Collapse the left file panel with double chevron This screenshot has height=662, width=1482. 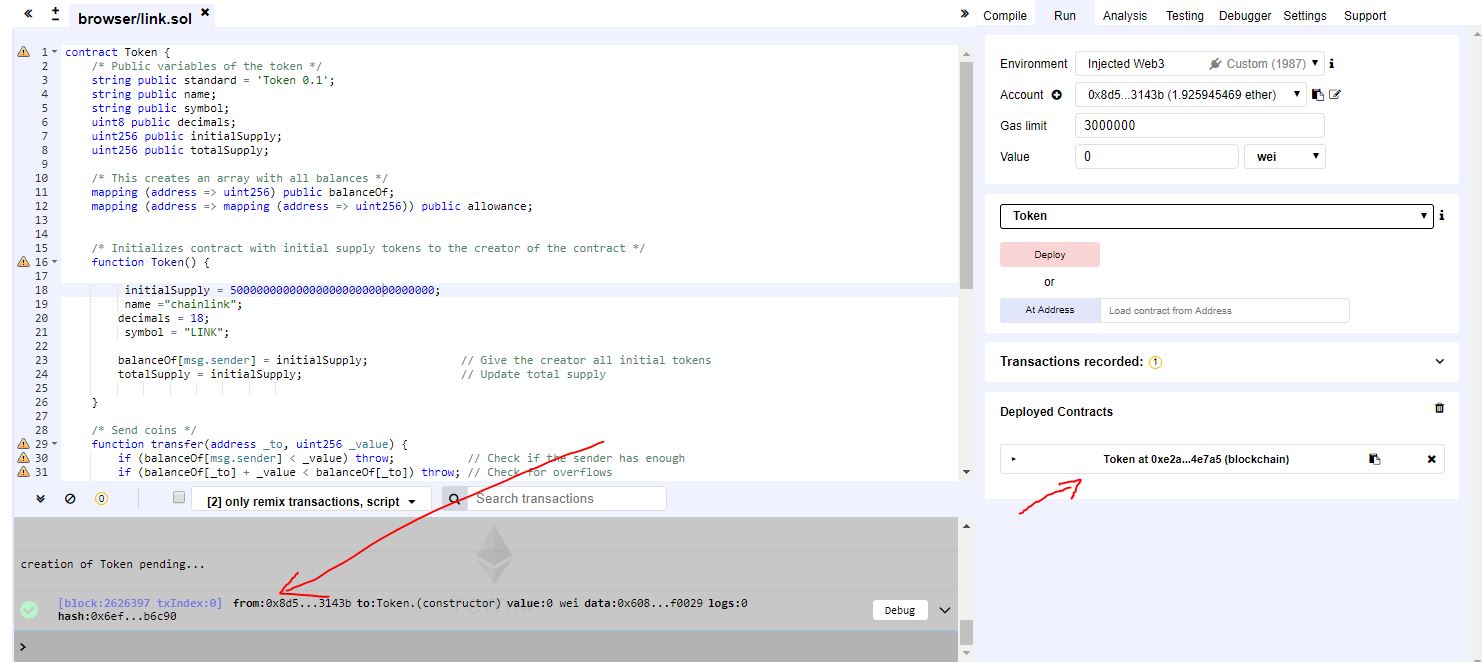coord(28,14)
